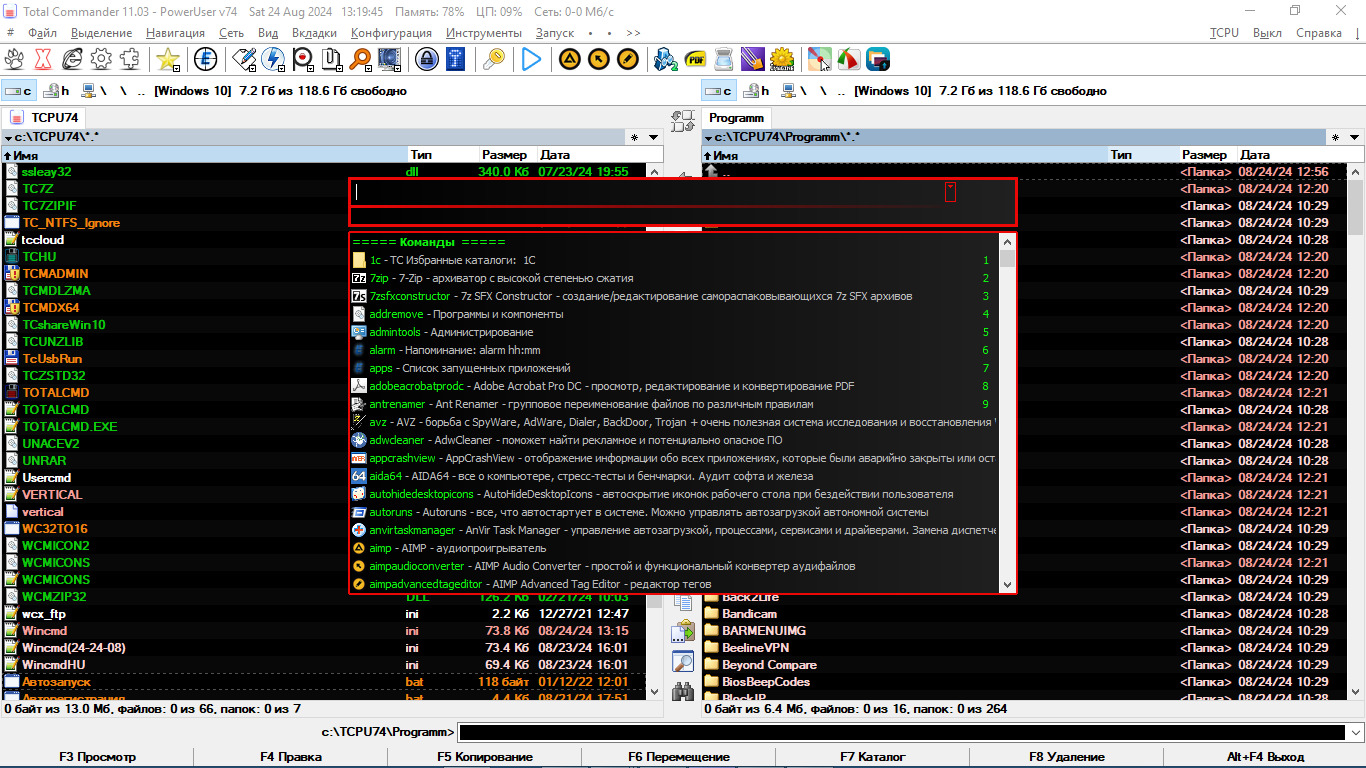Viewport: 1366px width, 768px height.
Task: Click drive h button in right panel
Action: point(756,91)
